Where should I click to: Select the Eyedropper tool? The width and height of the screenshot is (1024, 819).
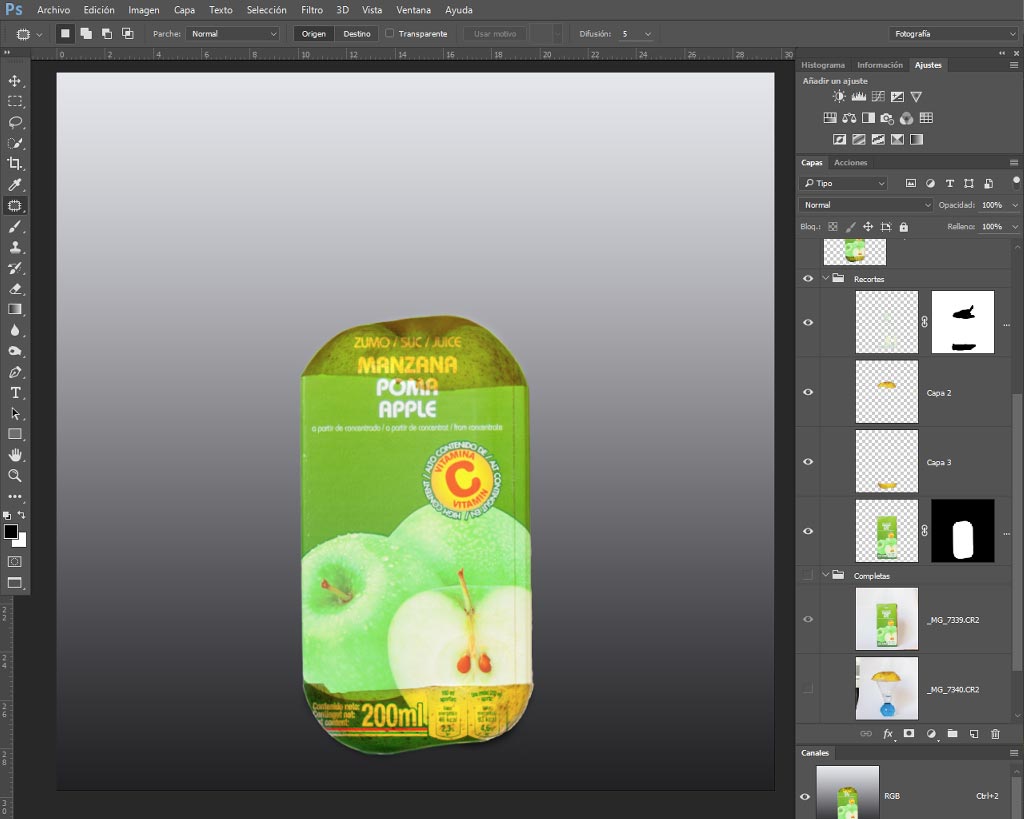[x=14, y=184]
